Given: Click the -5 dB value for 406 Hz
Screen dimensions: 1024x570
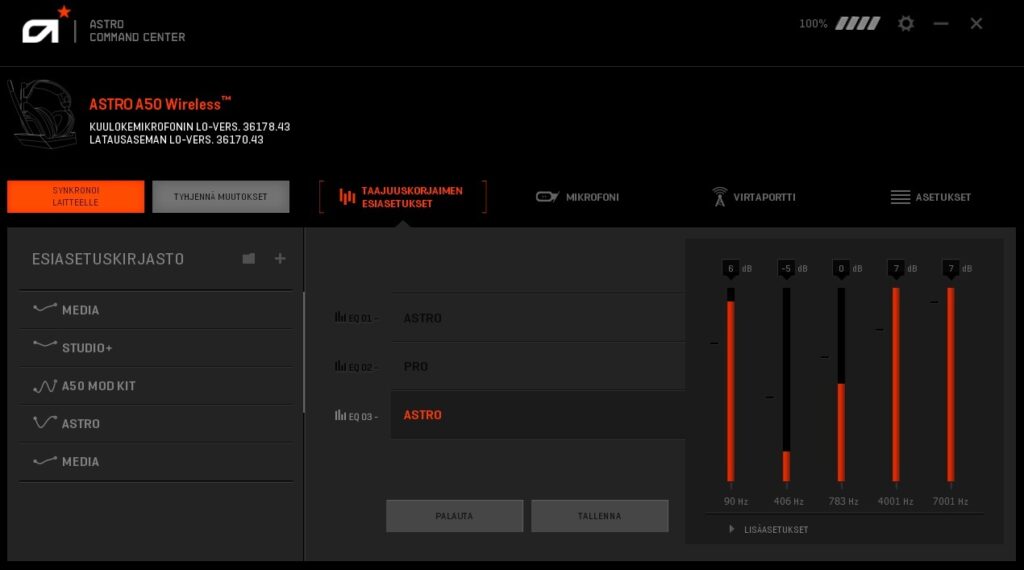Looking at the screenshot, I should 786,268.
